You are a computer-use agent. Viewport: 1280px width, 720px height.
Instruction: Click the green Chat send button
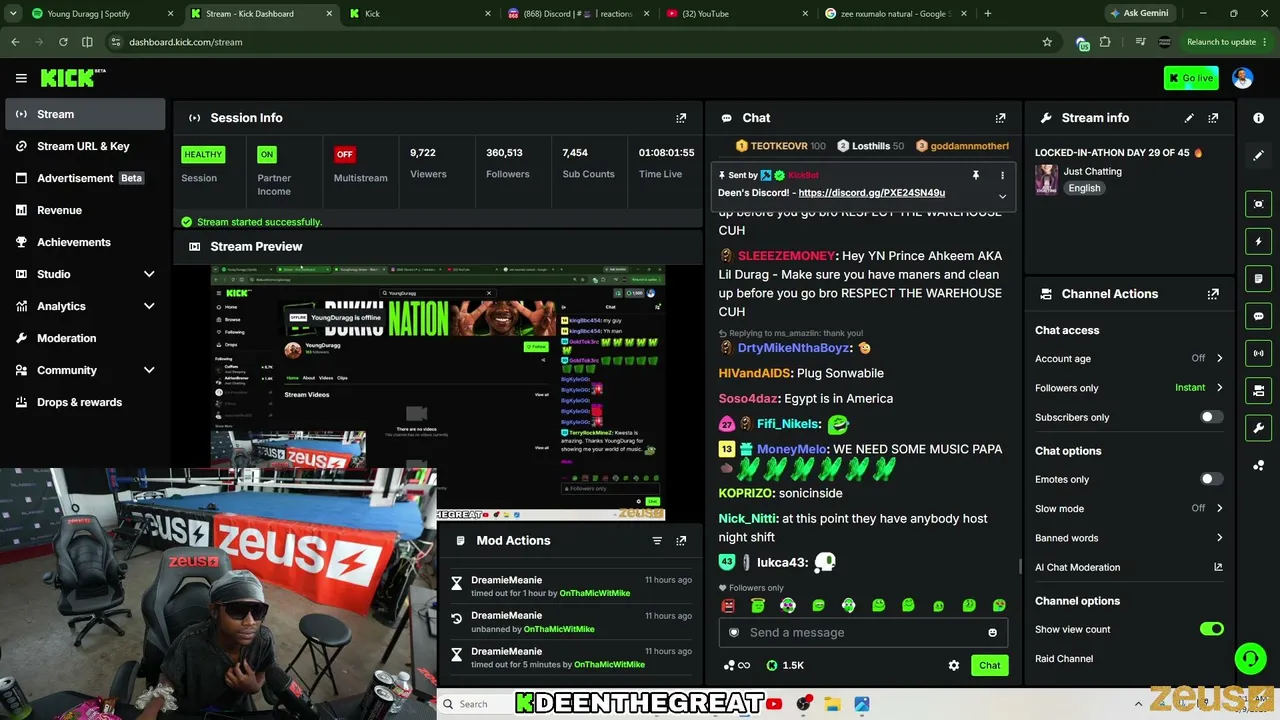coord(989,665)
